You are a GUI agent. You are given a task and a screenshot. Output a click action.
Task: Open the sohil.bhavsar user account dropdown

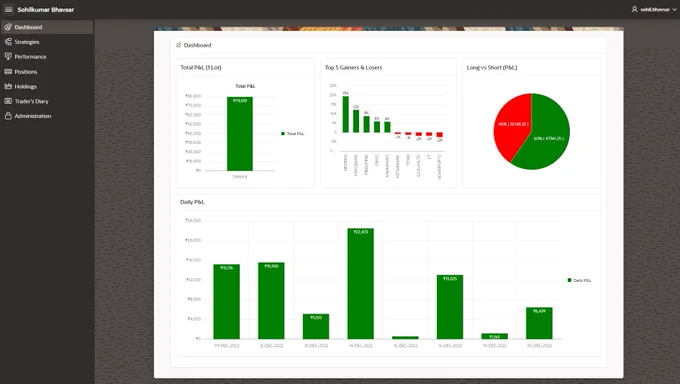tap(654, 9)
